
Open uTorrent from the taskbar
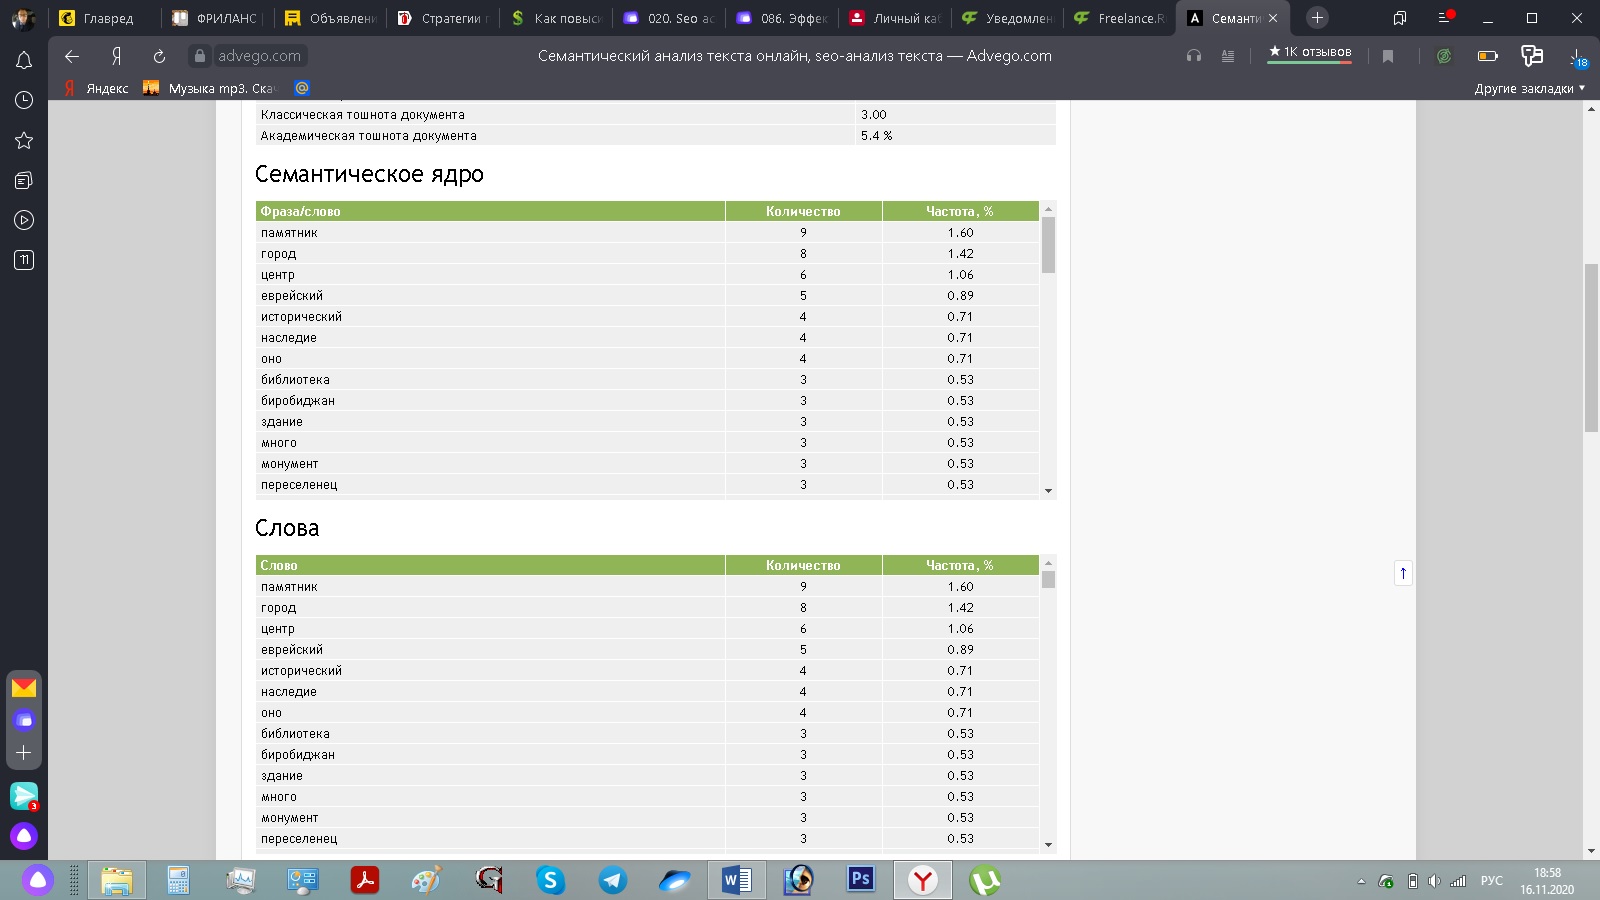pos(985,880)
